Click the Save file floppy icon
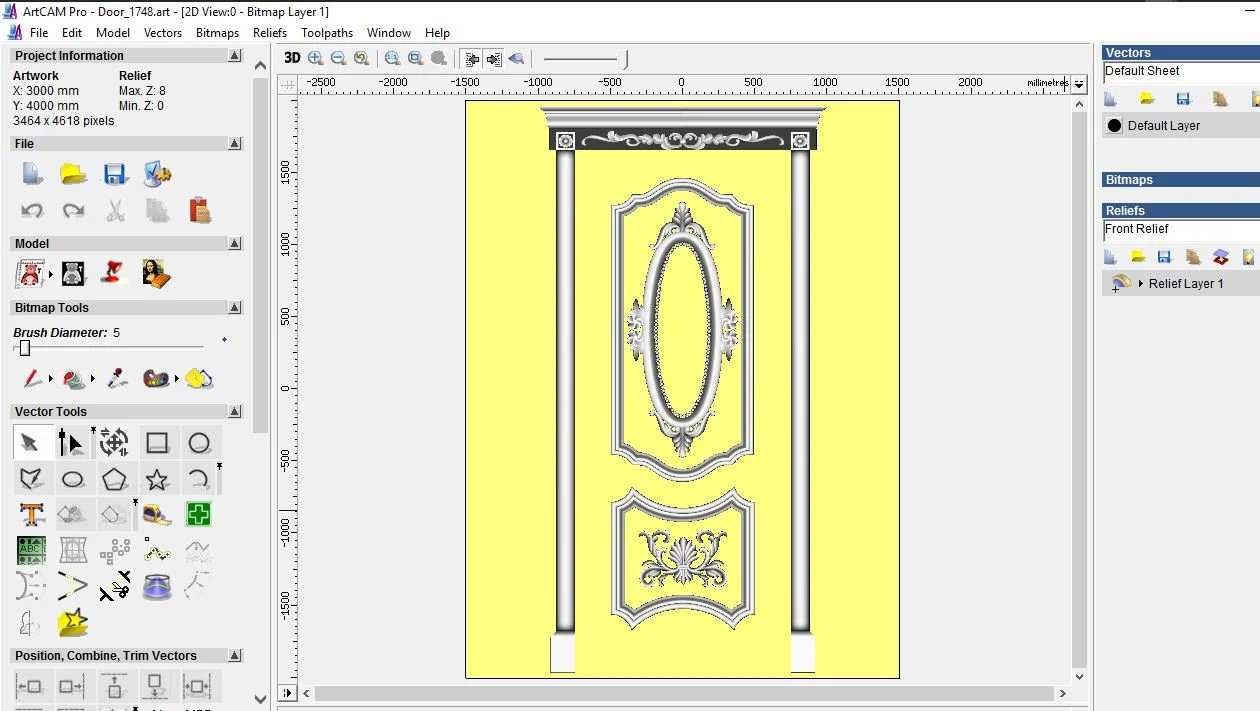This screenshot has height=711, width=1260. 115,174
